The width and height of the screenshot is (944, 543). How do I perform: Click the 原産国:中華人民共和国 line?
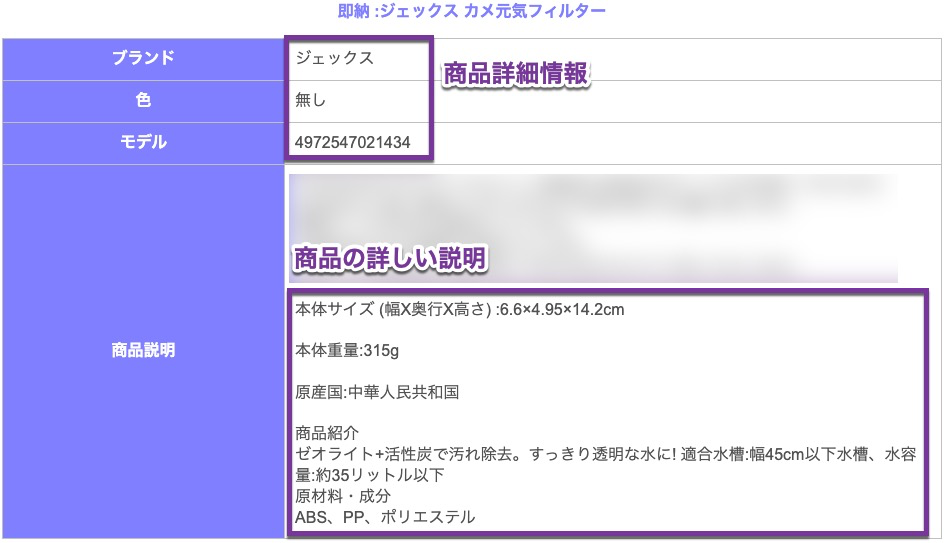pyautogui.click(x=377, y=392)
